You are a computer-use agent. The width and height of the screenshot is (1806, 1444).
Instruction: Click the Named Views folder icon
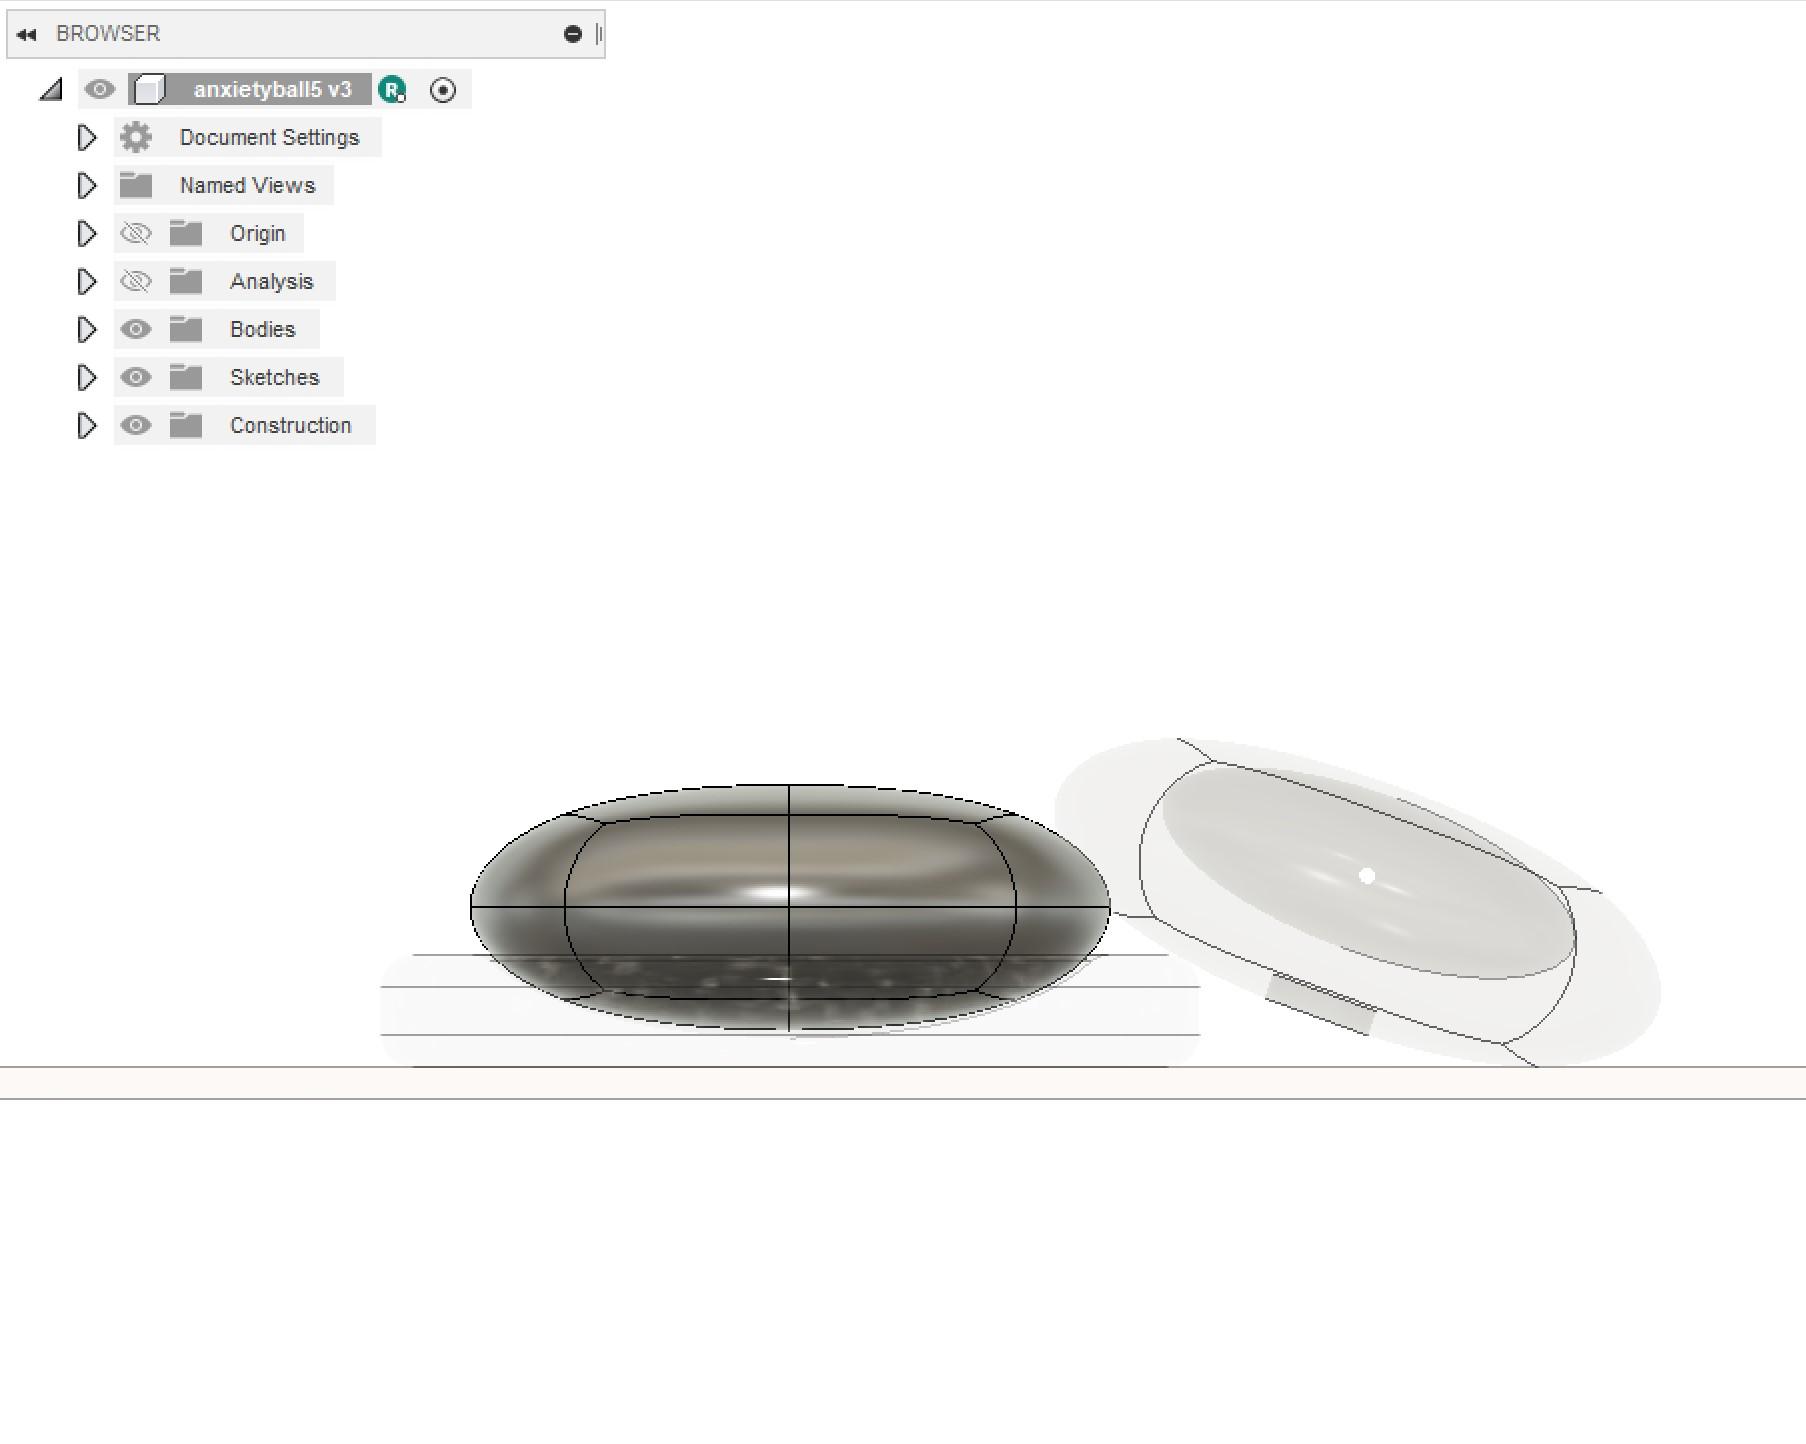point(137,185)
